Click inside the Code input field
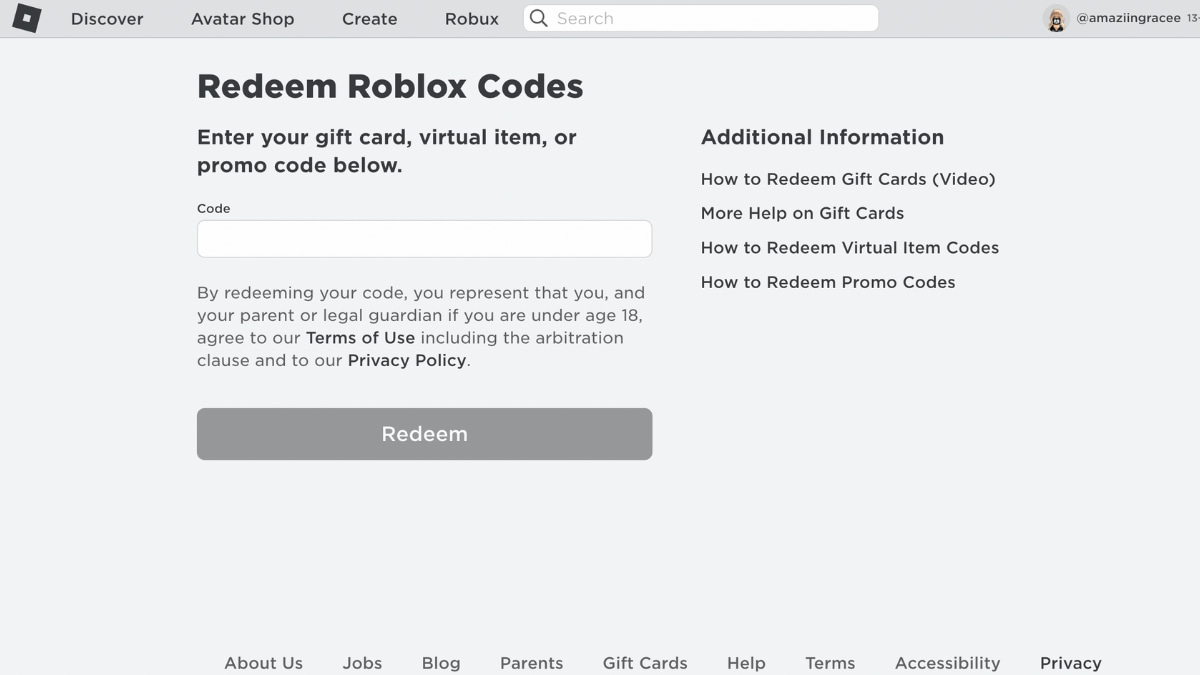This screenshot has width=1200, height=675. click(424, 238)
